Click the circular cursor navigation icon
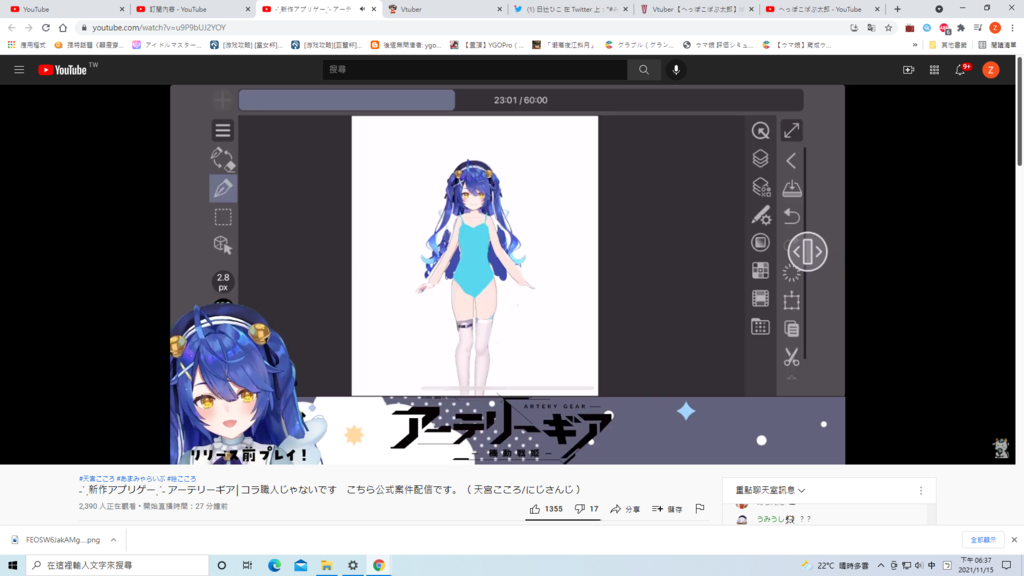Viewport: 1024px width, 576px height. 760,131
